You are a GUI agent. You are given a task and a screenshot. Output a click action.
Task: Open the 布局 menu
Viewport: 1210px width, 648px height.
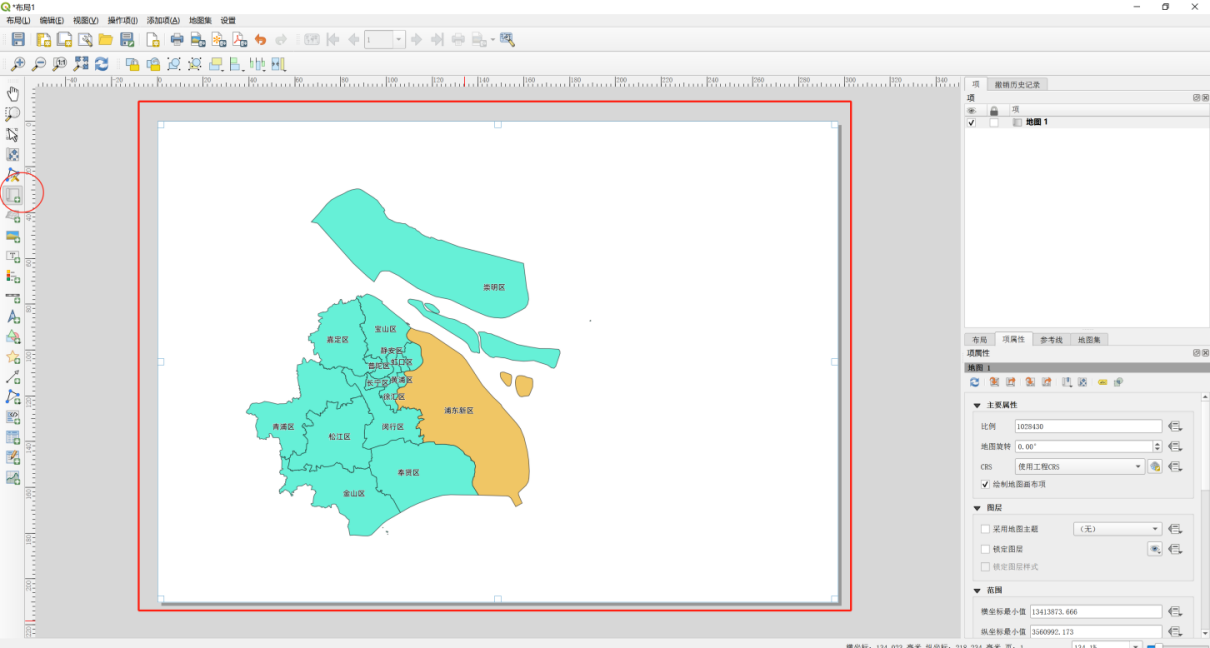tap(17, 19)
